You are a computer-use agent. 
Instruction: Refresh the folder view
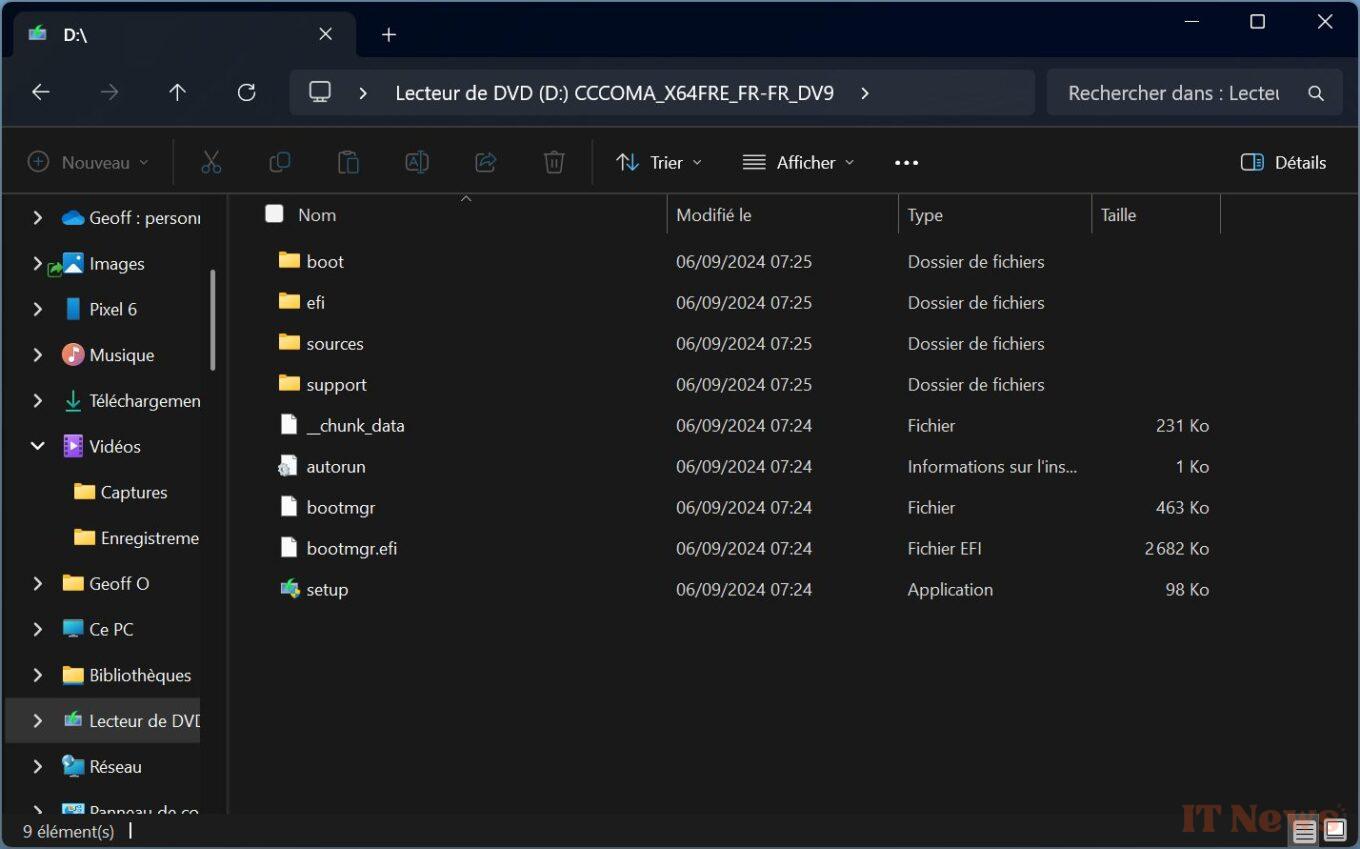click(x=246, y=92)
